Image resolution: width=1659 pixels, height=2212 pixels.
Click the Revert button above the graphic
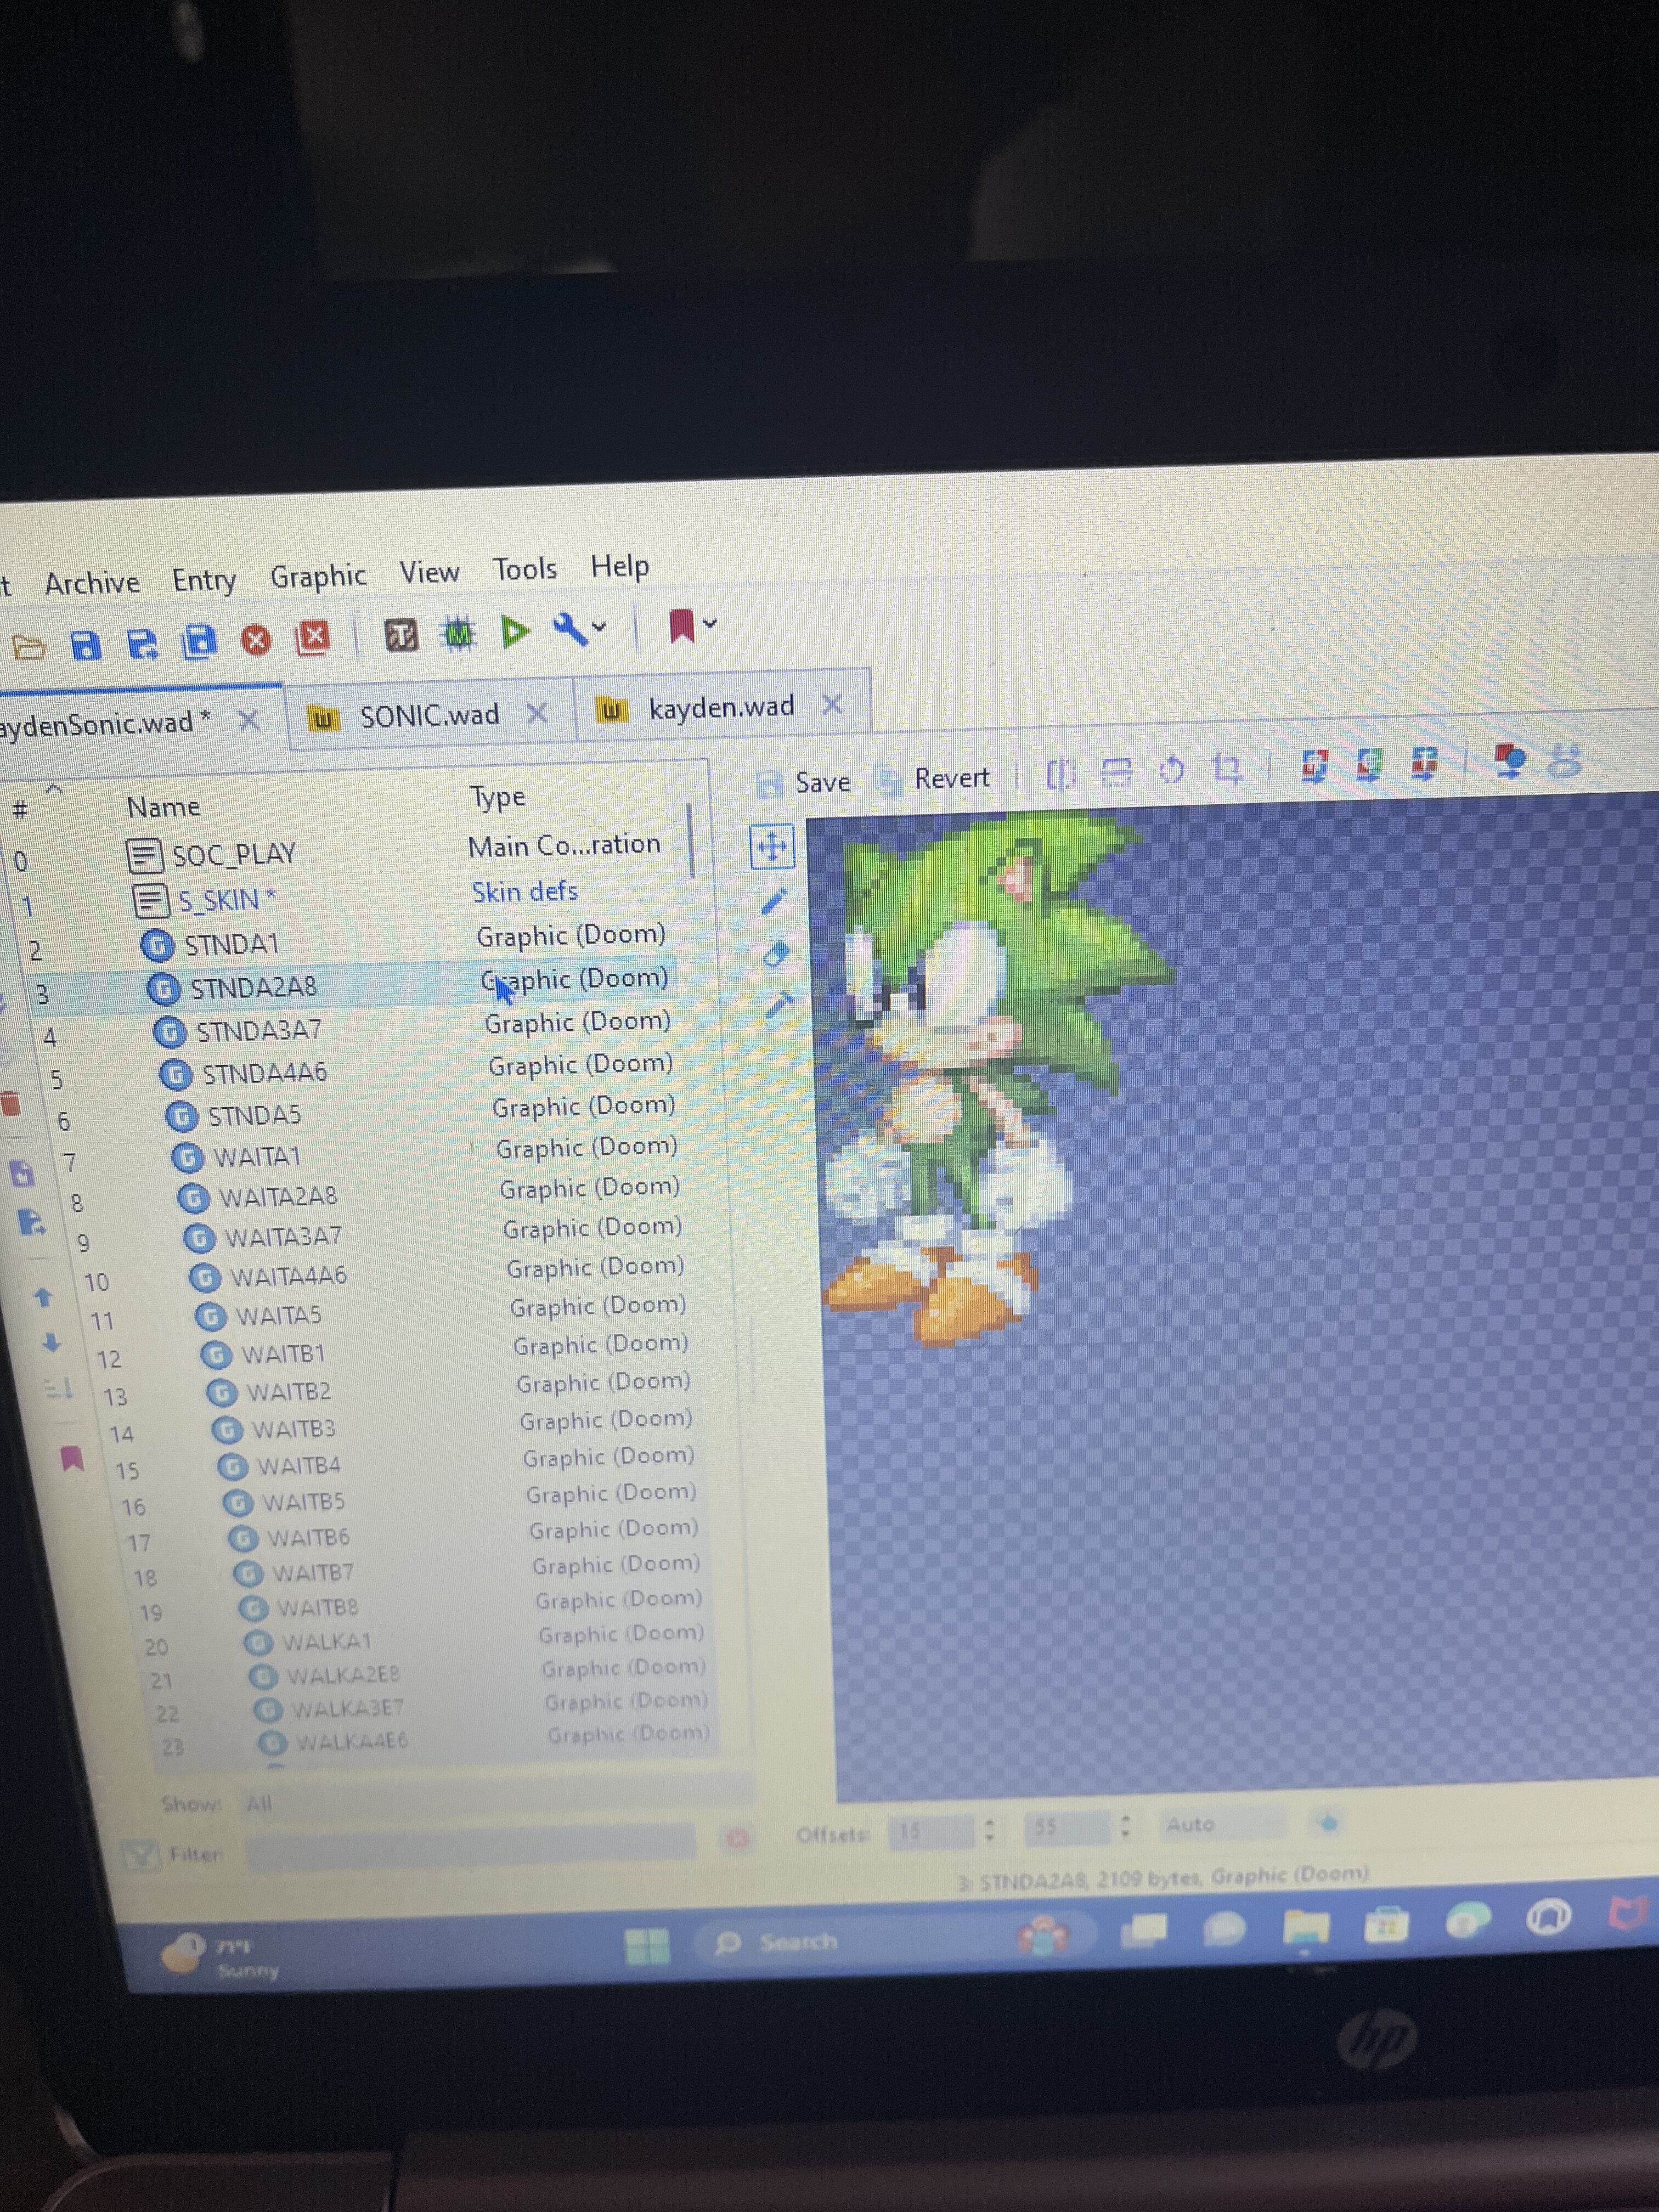[x=933, y=778]
